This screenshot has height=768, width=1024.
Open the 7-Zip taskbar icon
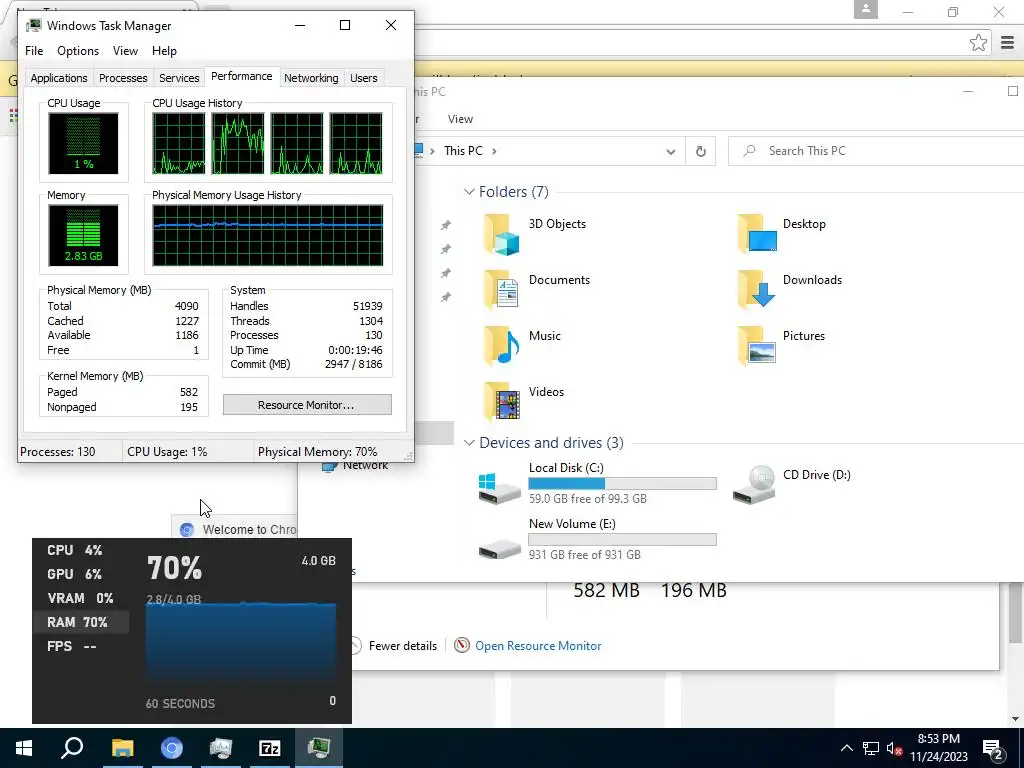269,748
